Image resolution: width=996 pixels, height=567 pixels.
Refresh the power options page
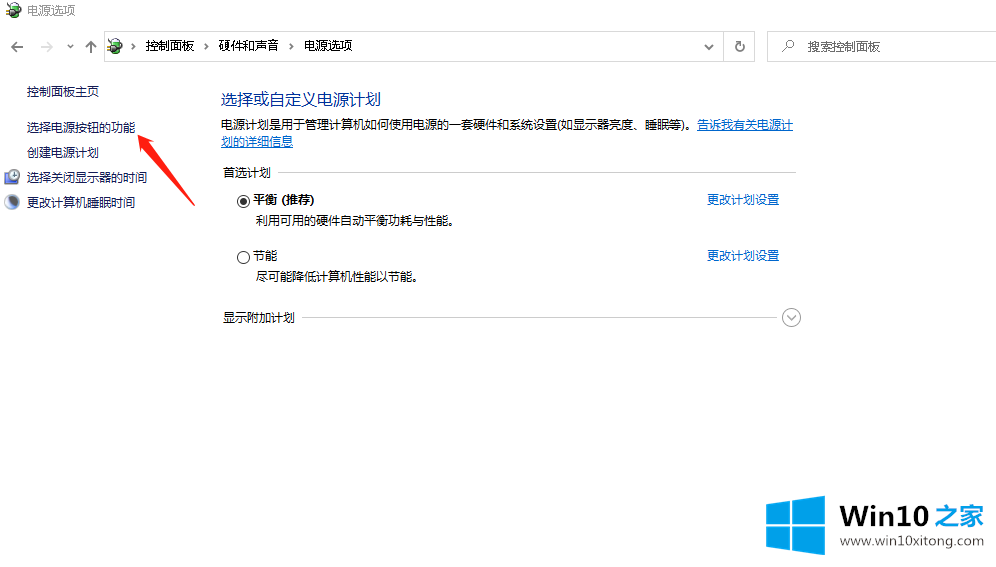pos(739,46)
